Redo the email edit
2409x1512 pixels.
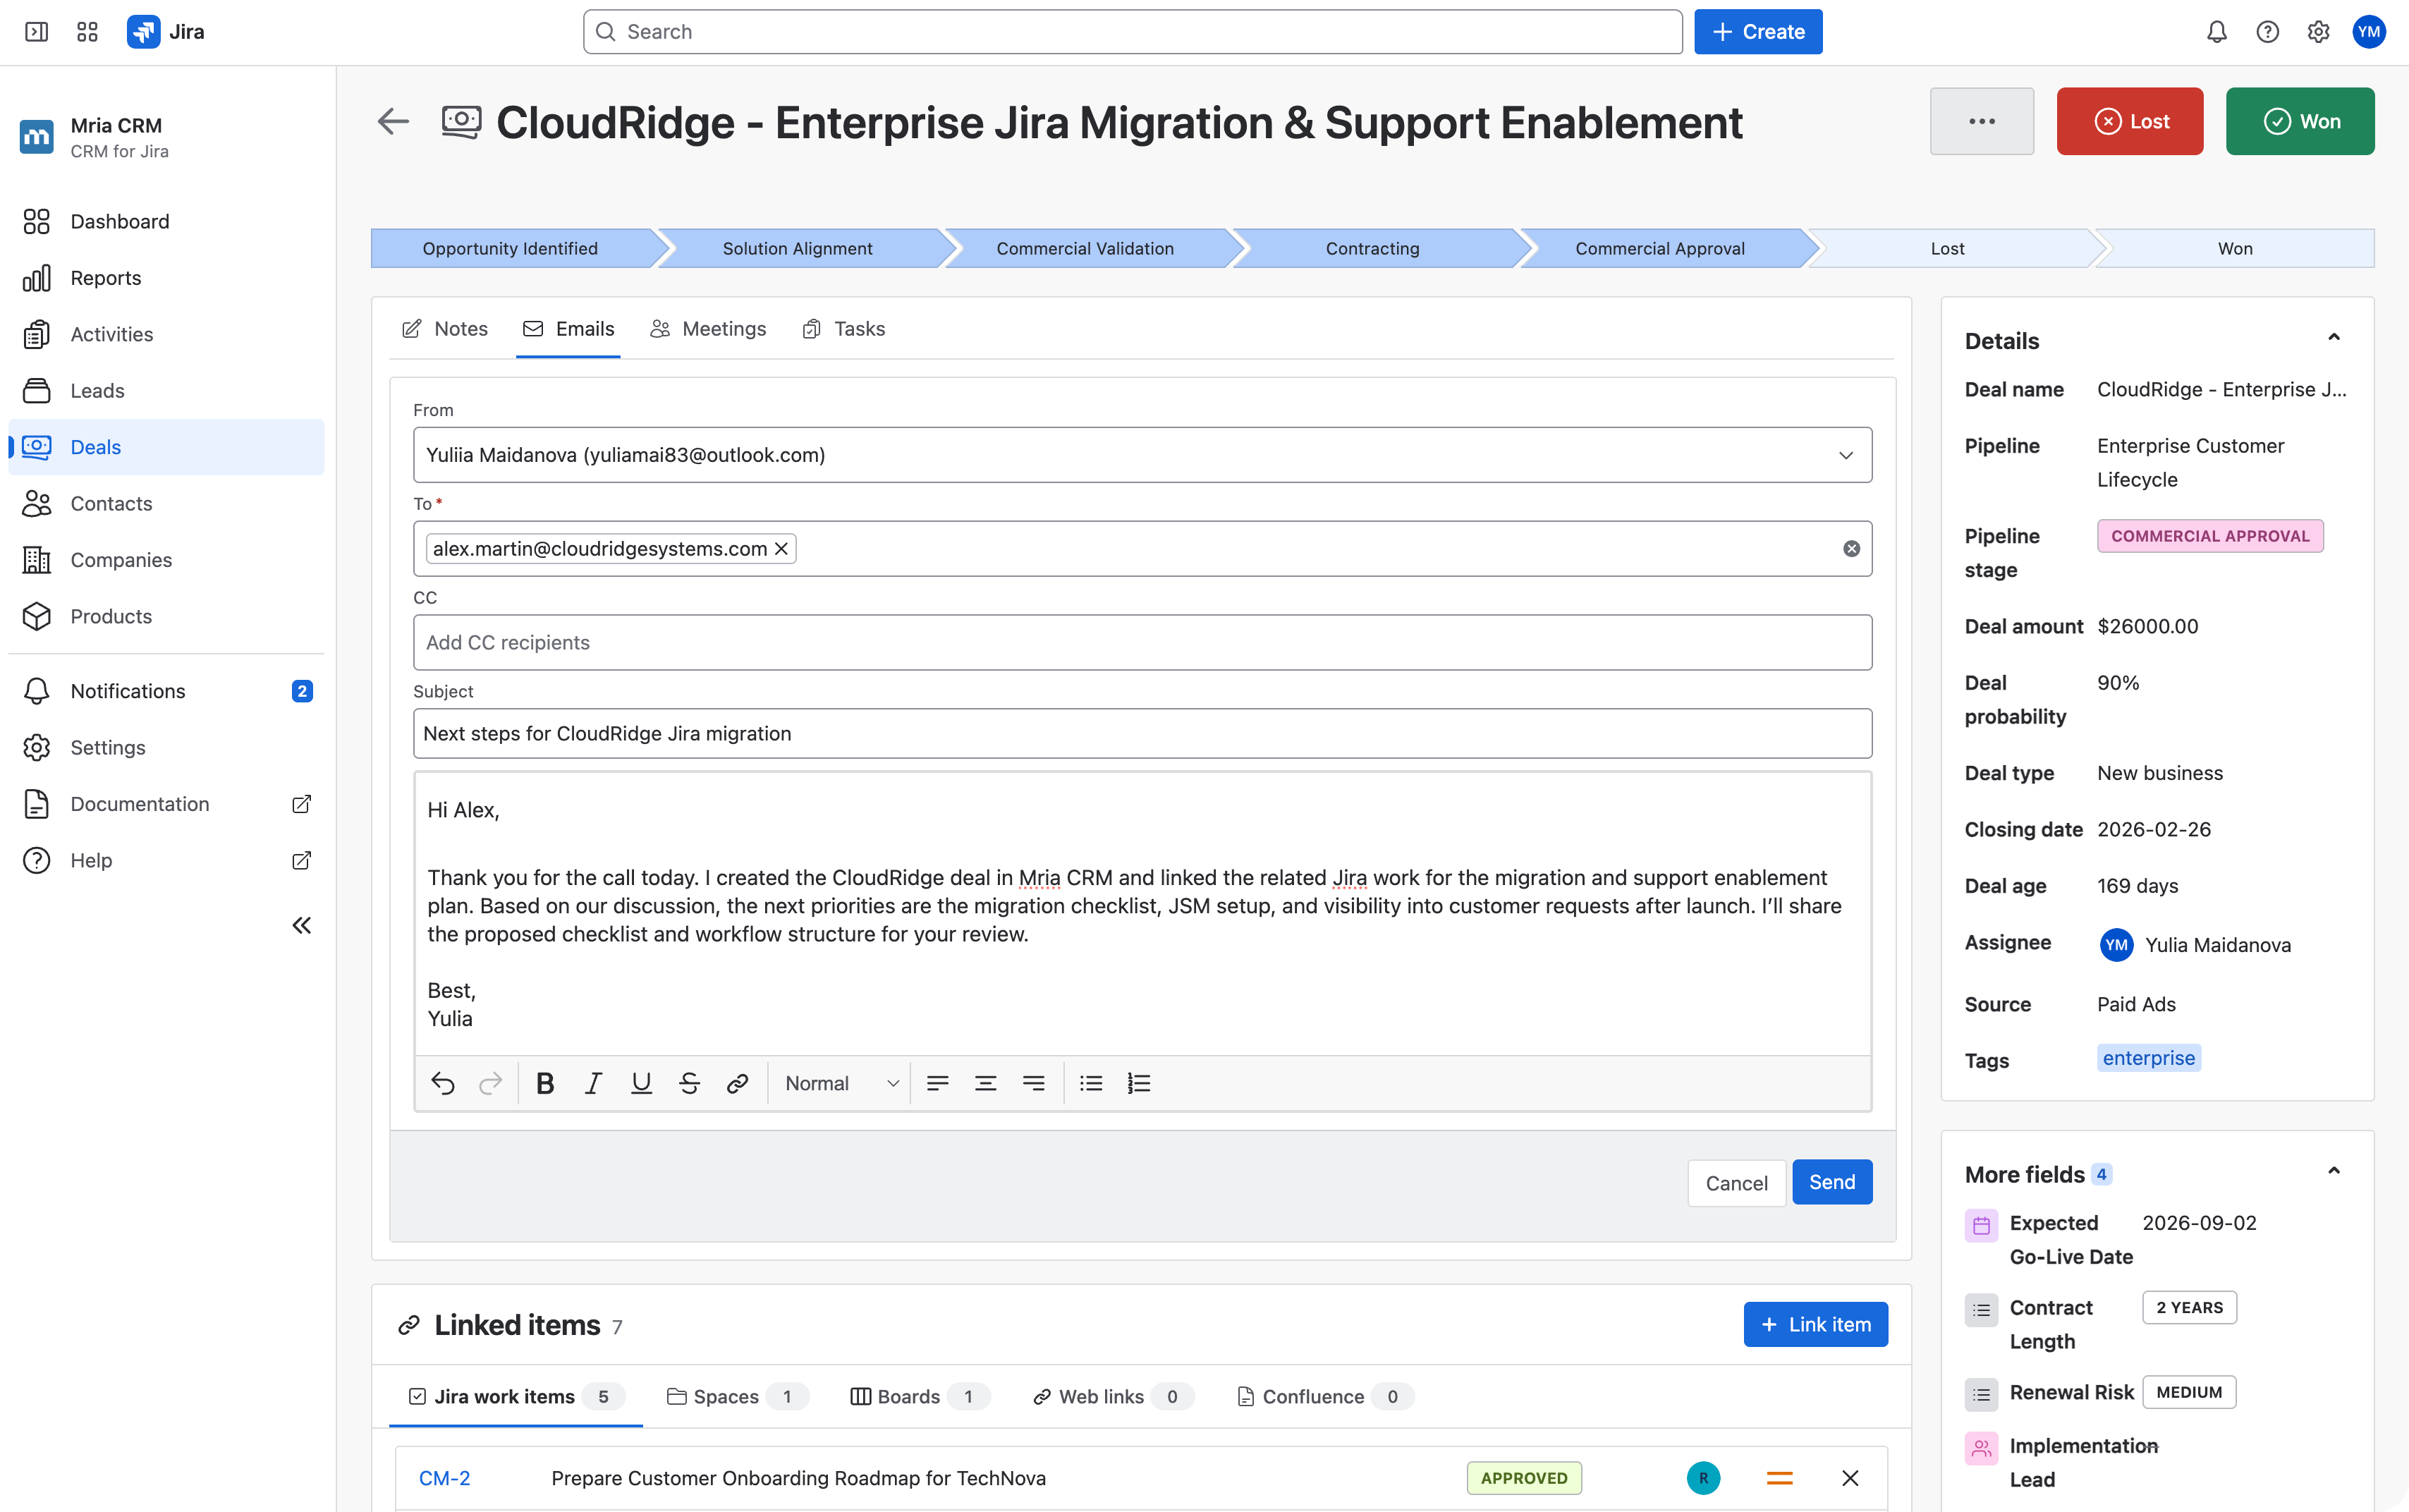point(490,1083)
